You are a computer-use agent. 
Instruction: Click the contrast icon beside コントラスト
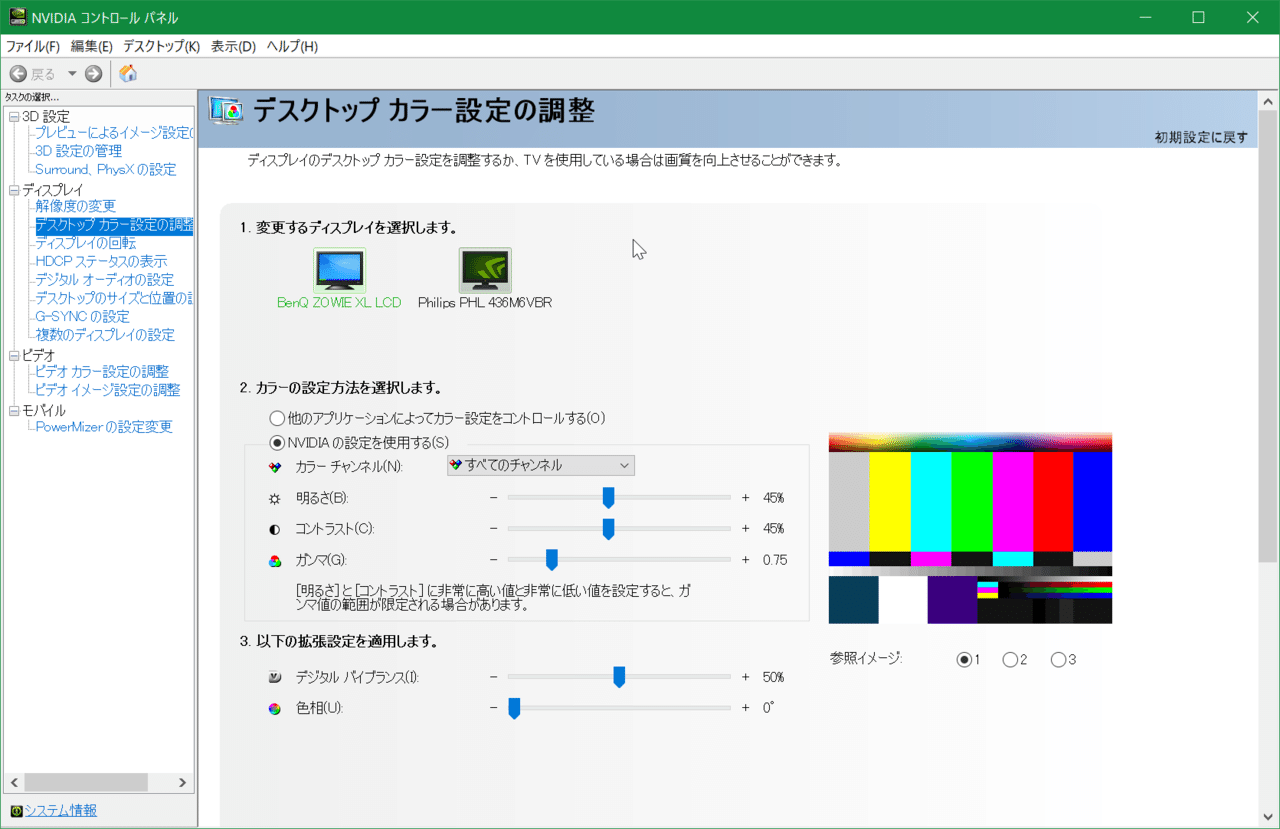click(x=275, y=528)
